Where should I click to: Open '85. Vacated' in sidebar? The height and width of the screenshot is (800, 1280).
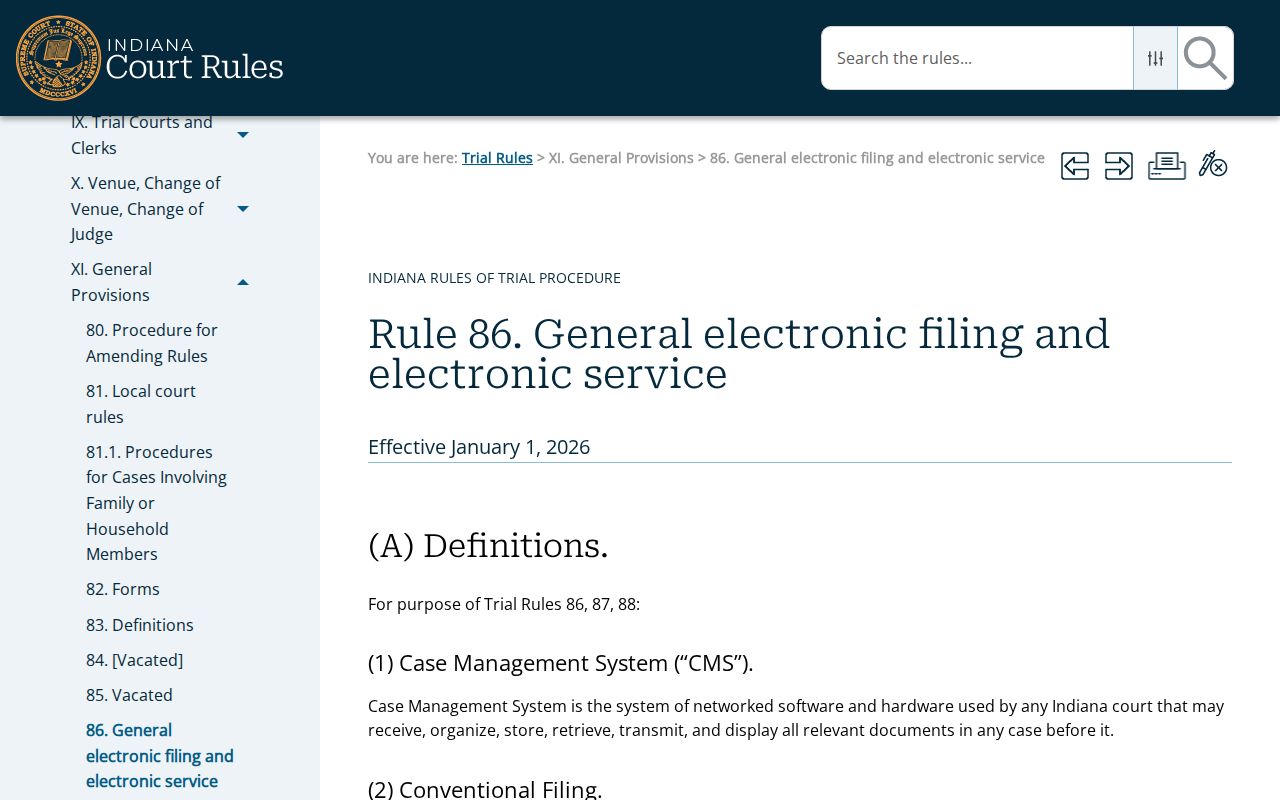[x=129, y=695]
